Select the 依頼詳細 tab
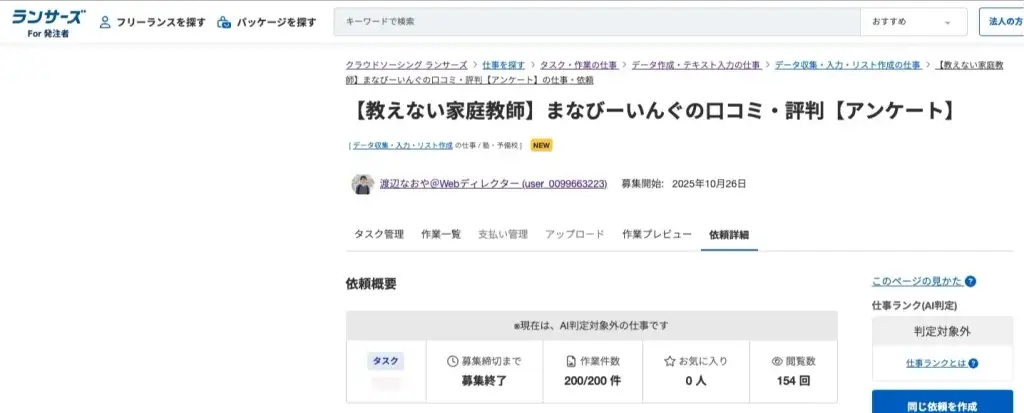The image size is (1024, 413). (x=729, y=235)
